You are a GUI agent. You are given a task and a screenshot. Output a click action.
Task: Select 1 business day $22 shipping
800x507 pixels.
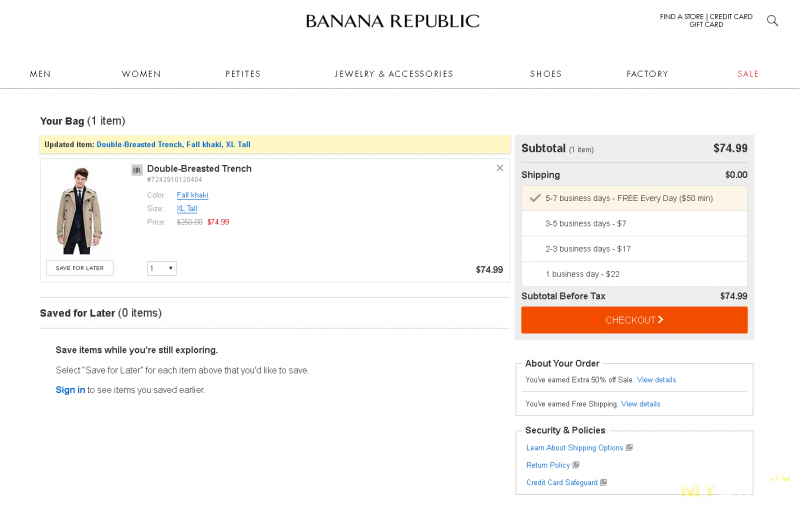pyautogui.click(x=634, y=274)
